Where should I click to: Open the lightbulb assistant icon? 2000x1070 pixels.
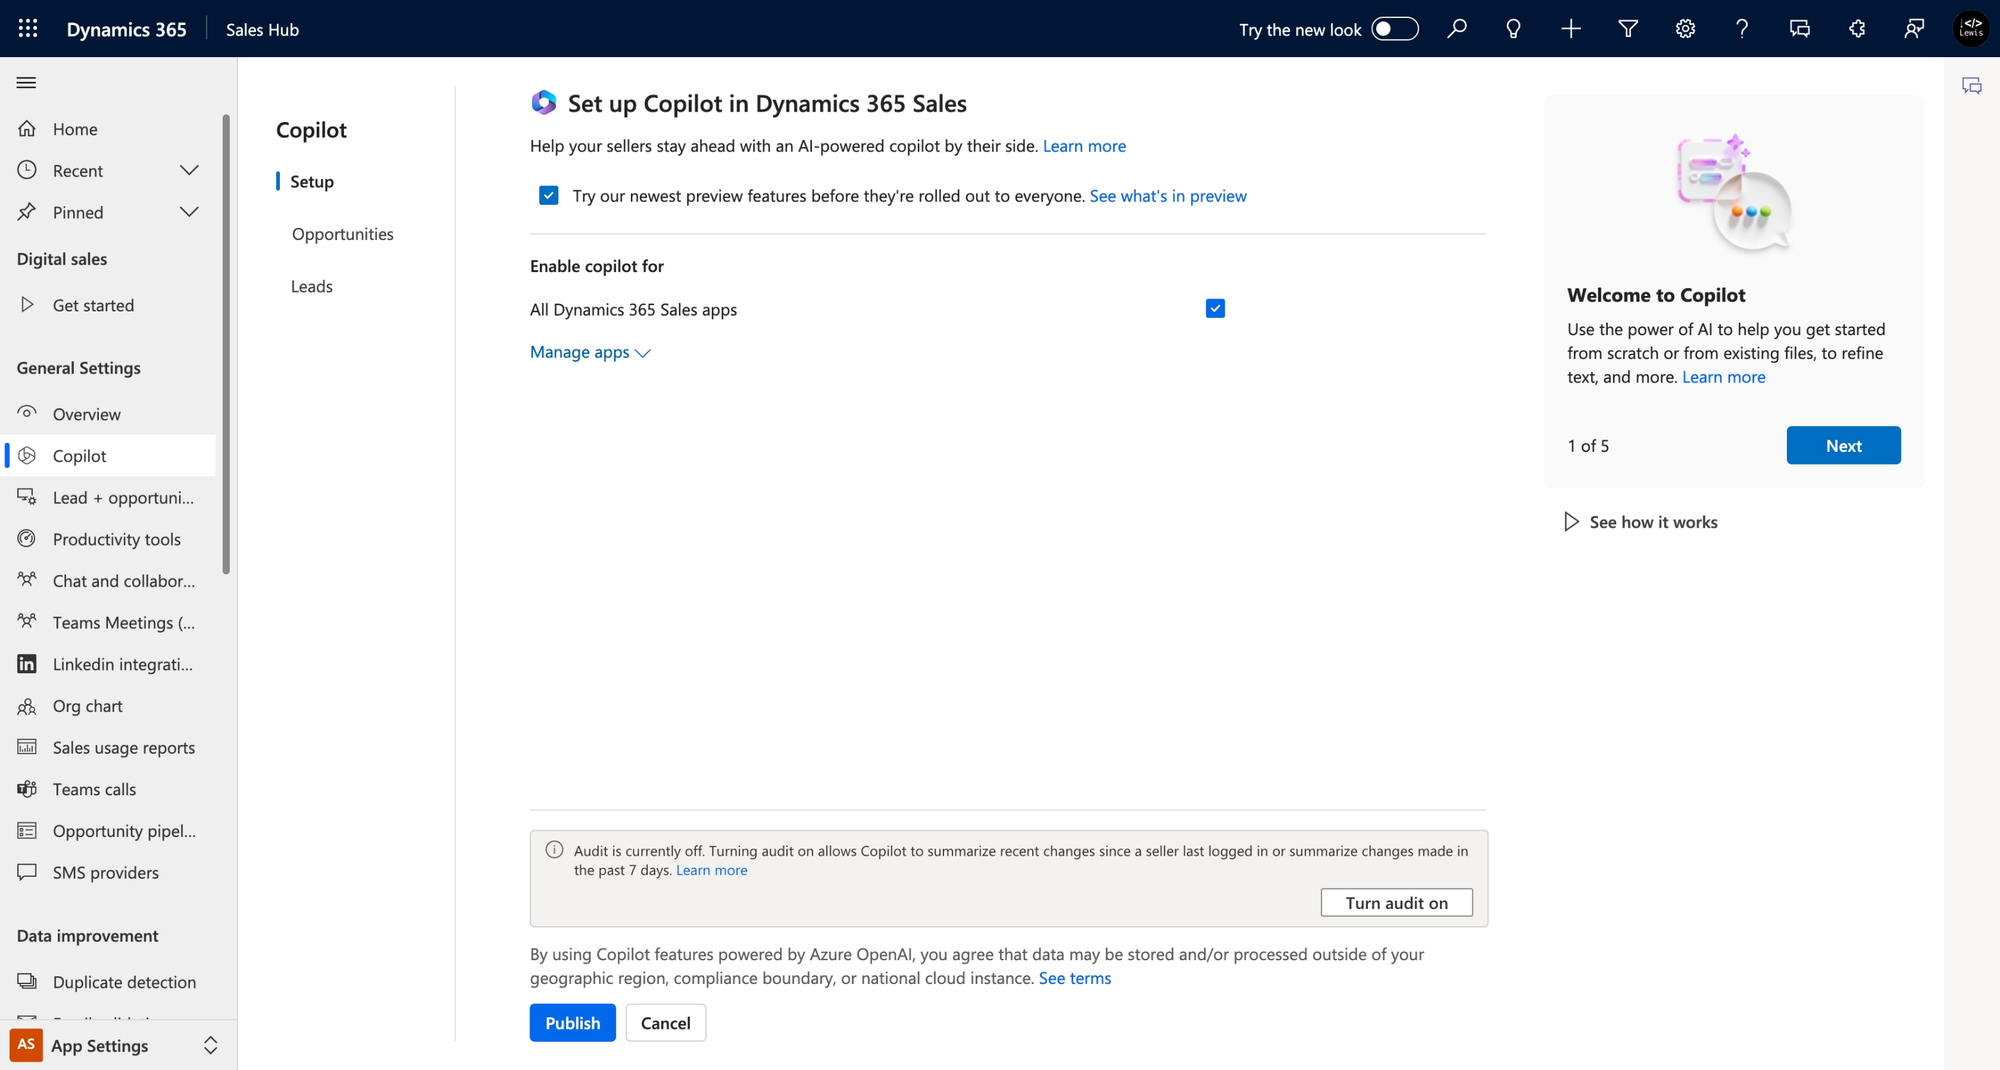point(1513,29)
